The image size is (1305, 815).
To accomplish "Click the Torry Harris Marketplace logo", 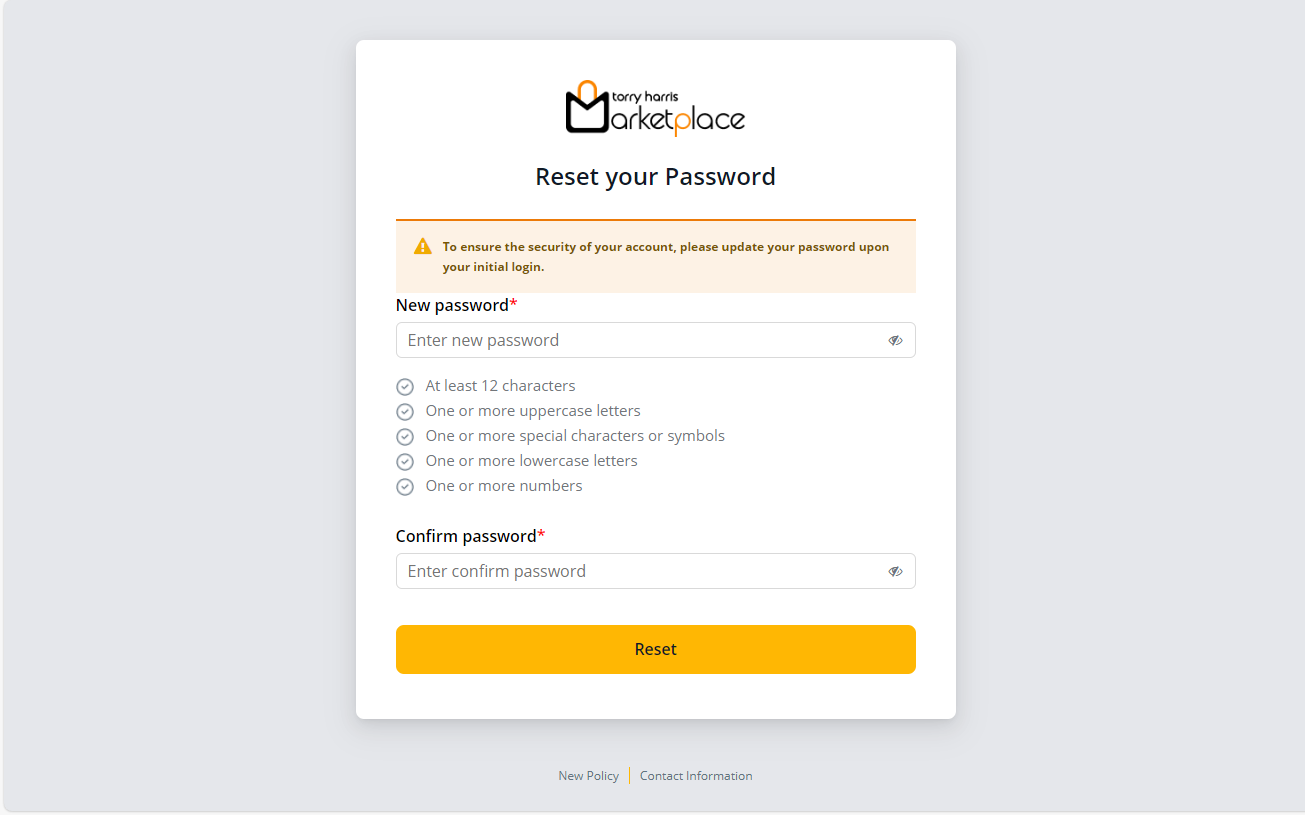I will point(655,108).
